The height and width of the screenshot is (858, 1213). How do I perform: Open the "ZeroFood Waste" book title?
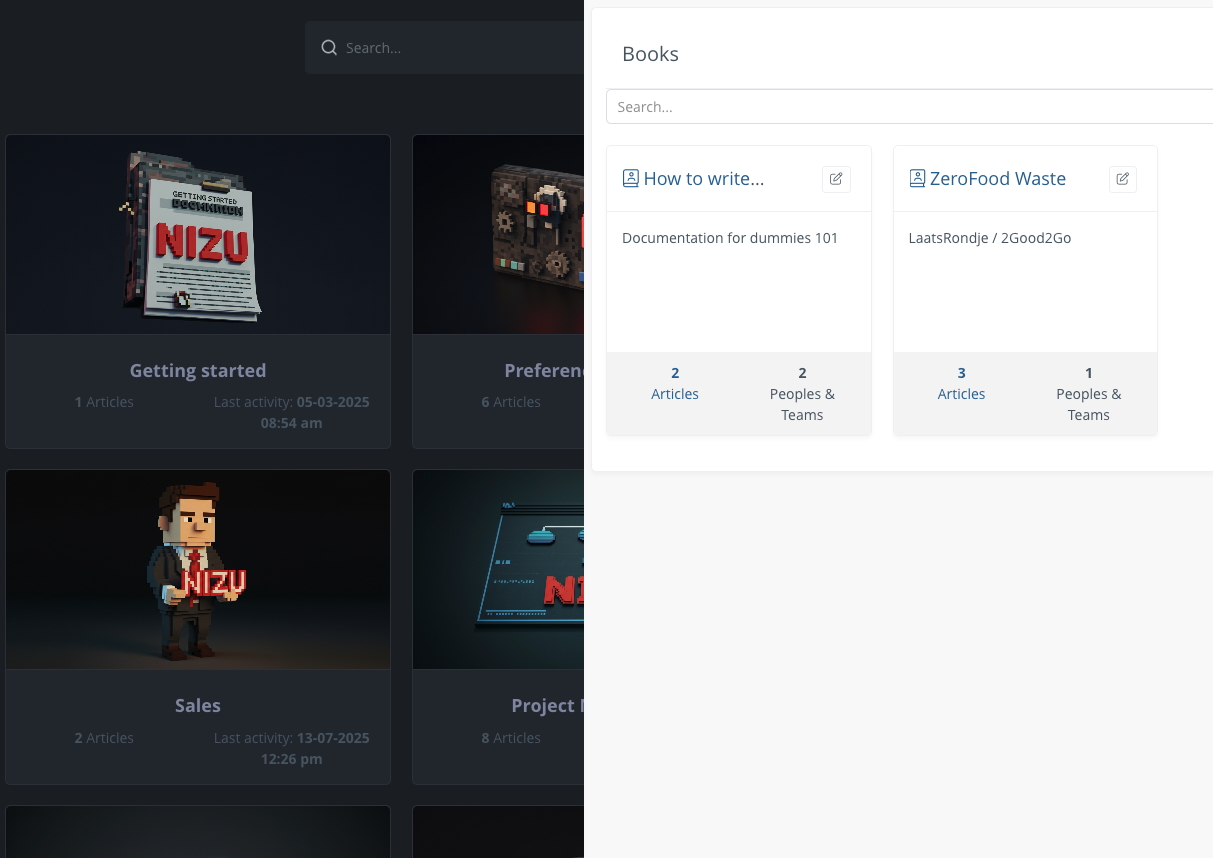(997, 178)
